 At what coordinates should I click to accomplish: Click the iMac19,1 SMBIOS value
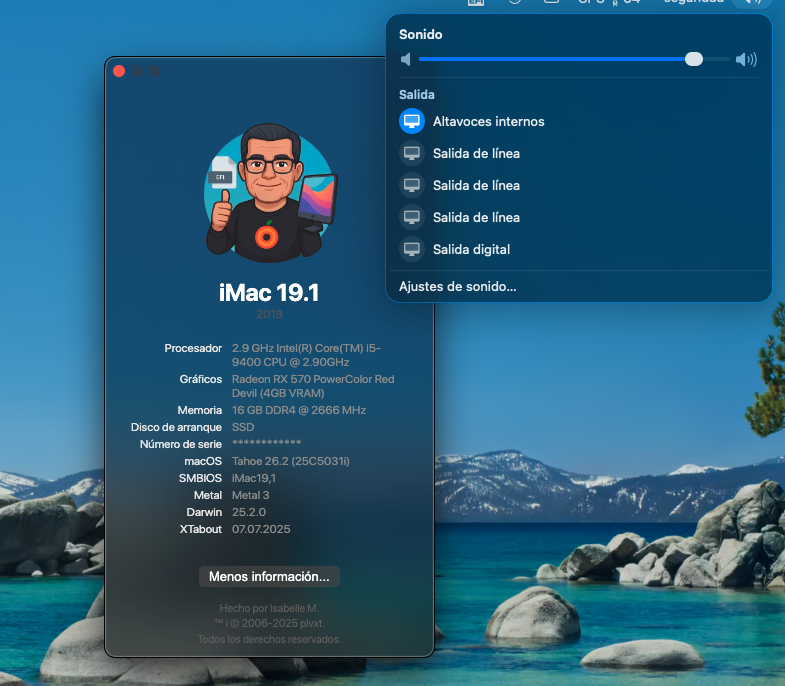click(253, 478)
